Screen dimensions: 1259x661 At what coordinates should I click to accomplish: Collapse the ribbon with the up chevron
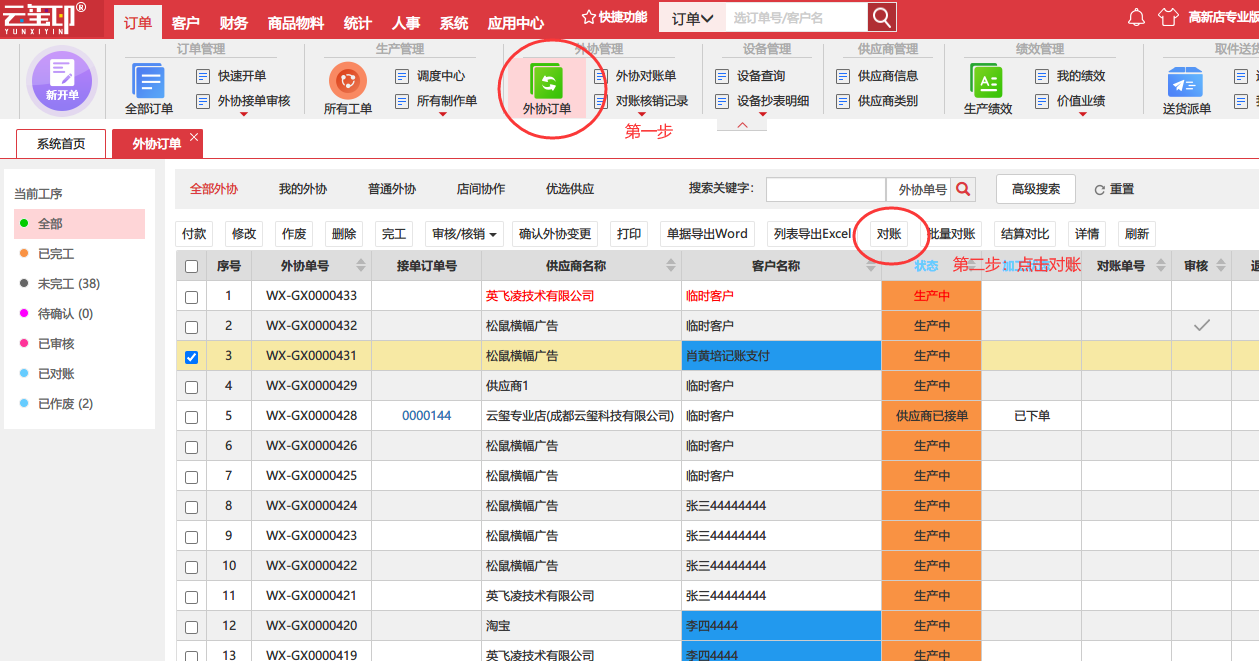coord(742,125)
